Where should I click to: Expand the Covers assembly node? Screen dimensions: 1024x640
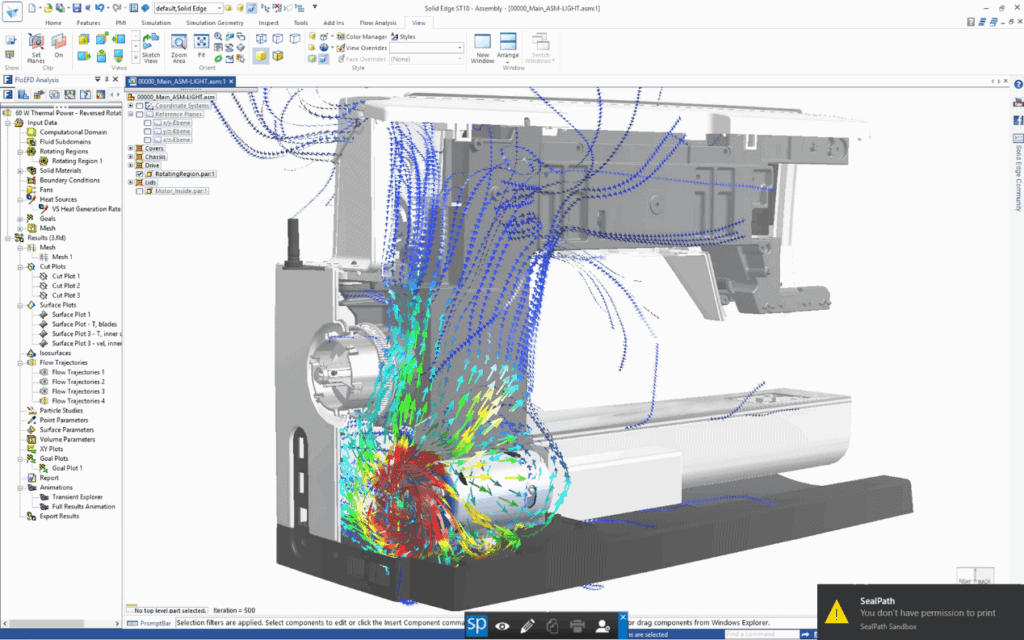131,149
